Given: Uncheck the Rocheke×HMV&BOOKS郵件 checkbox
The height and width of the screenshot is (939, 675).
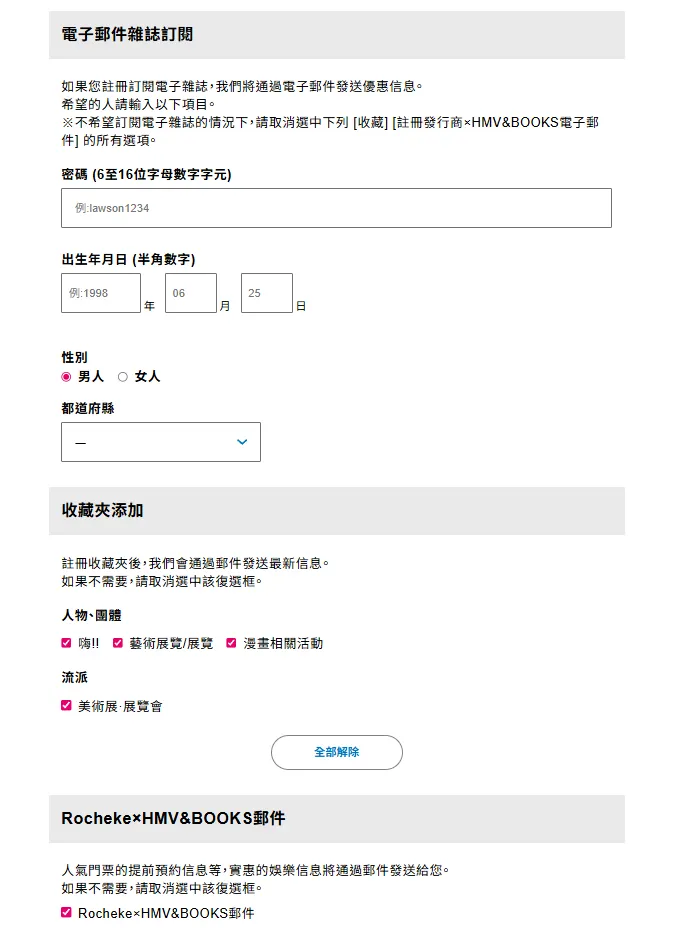Looking at the screenshot, I should [x=66, y=912].
